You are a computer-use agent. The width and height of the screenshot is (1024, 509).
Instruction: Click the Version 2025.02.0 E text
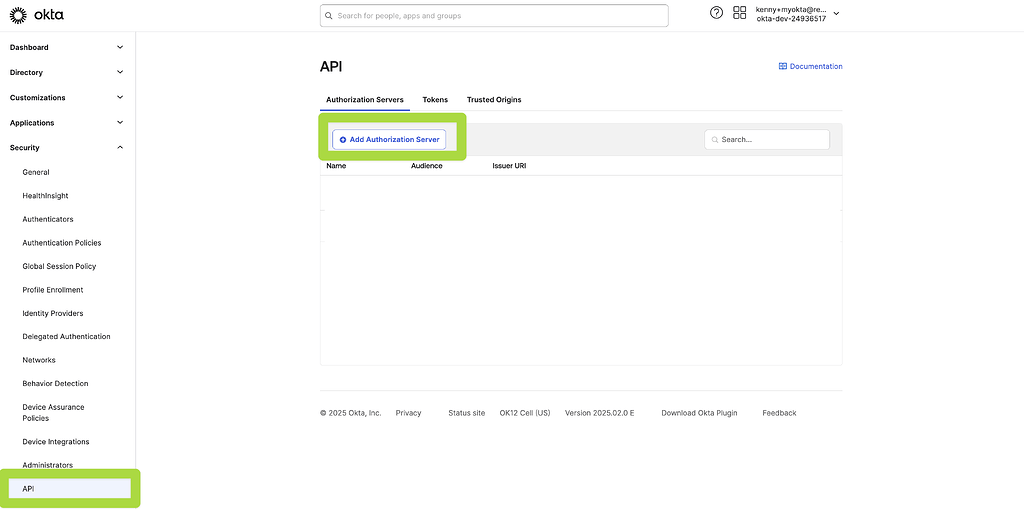(600, 413)
